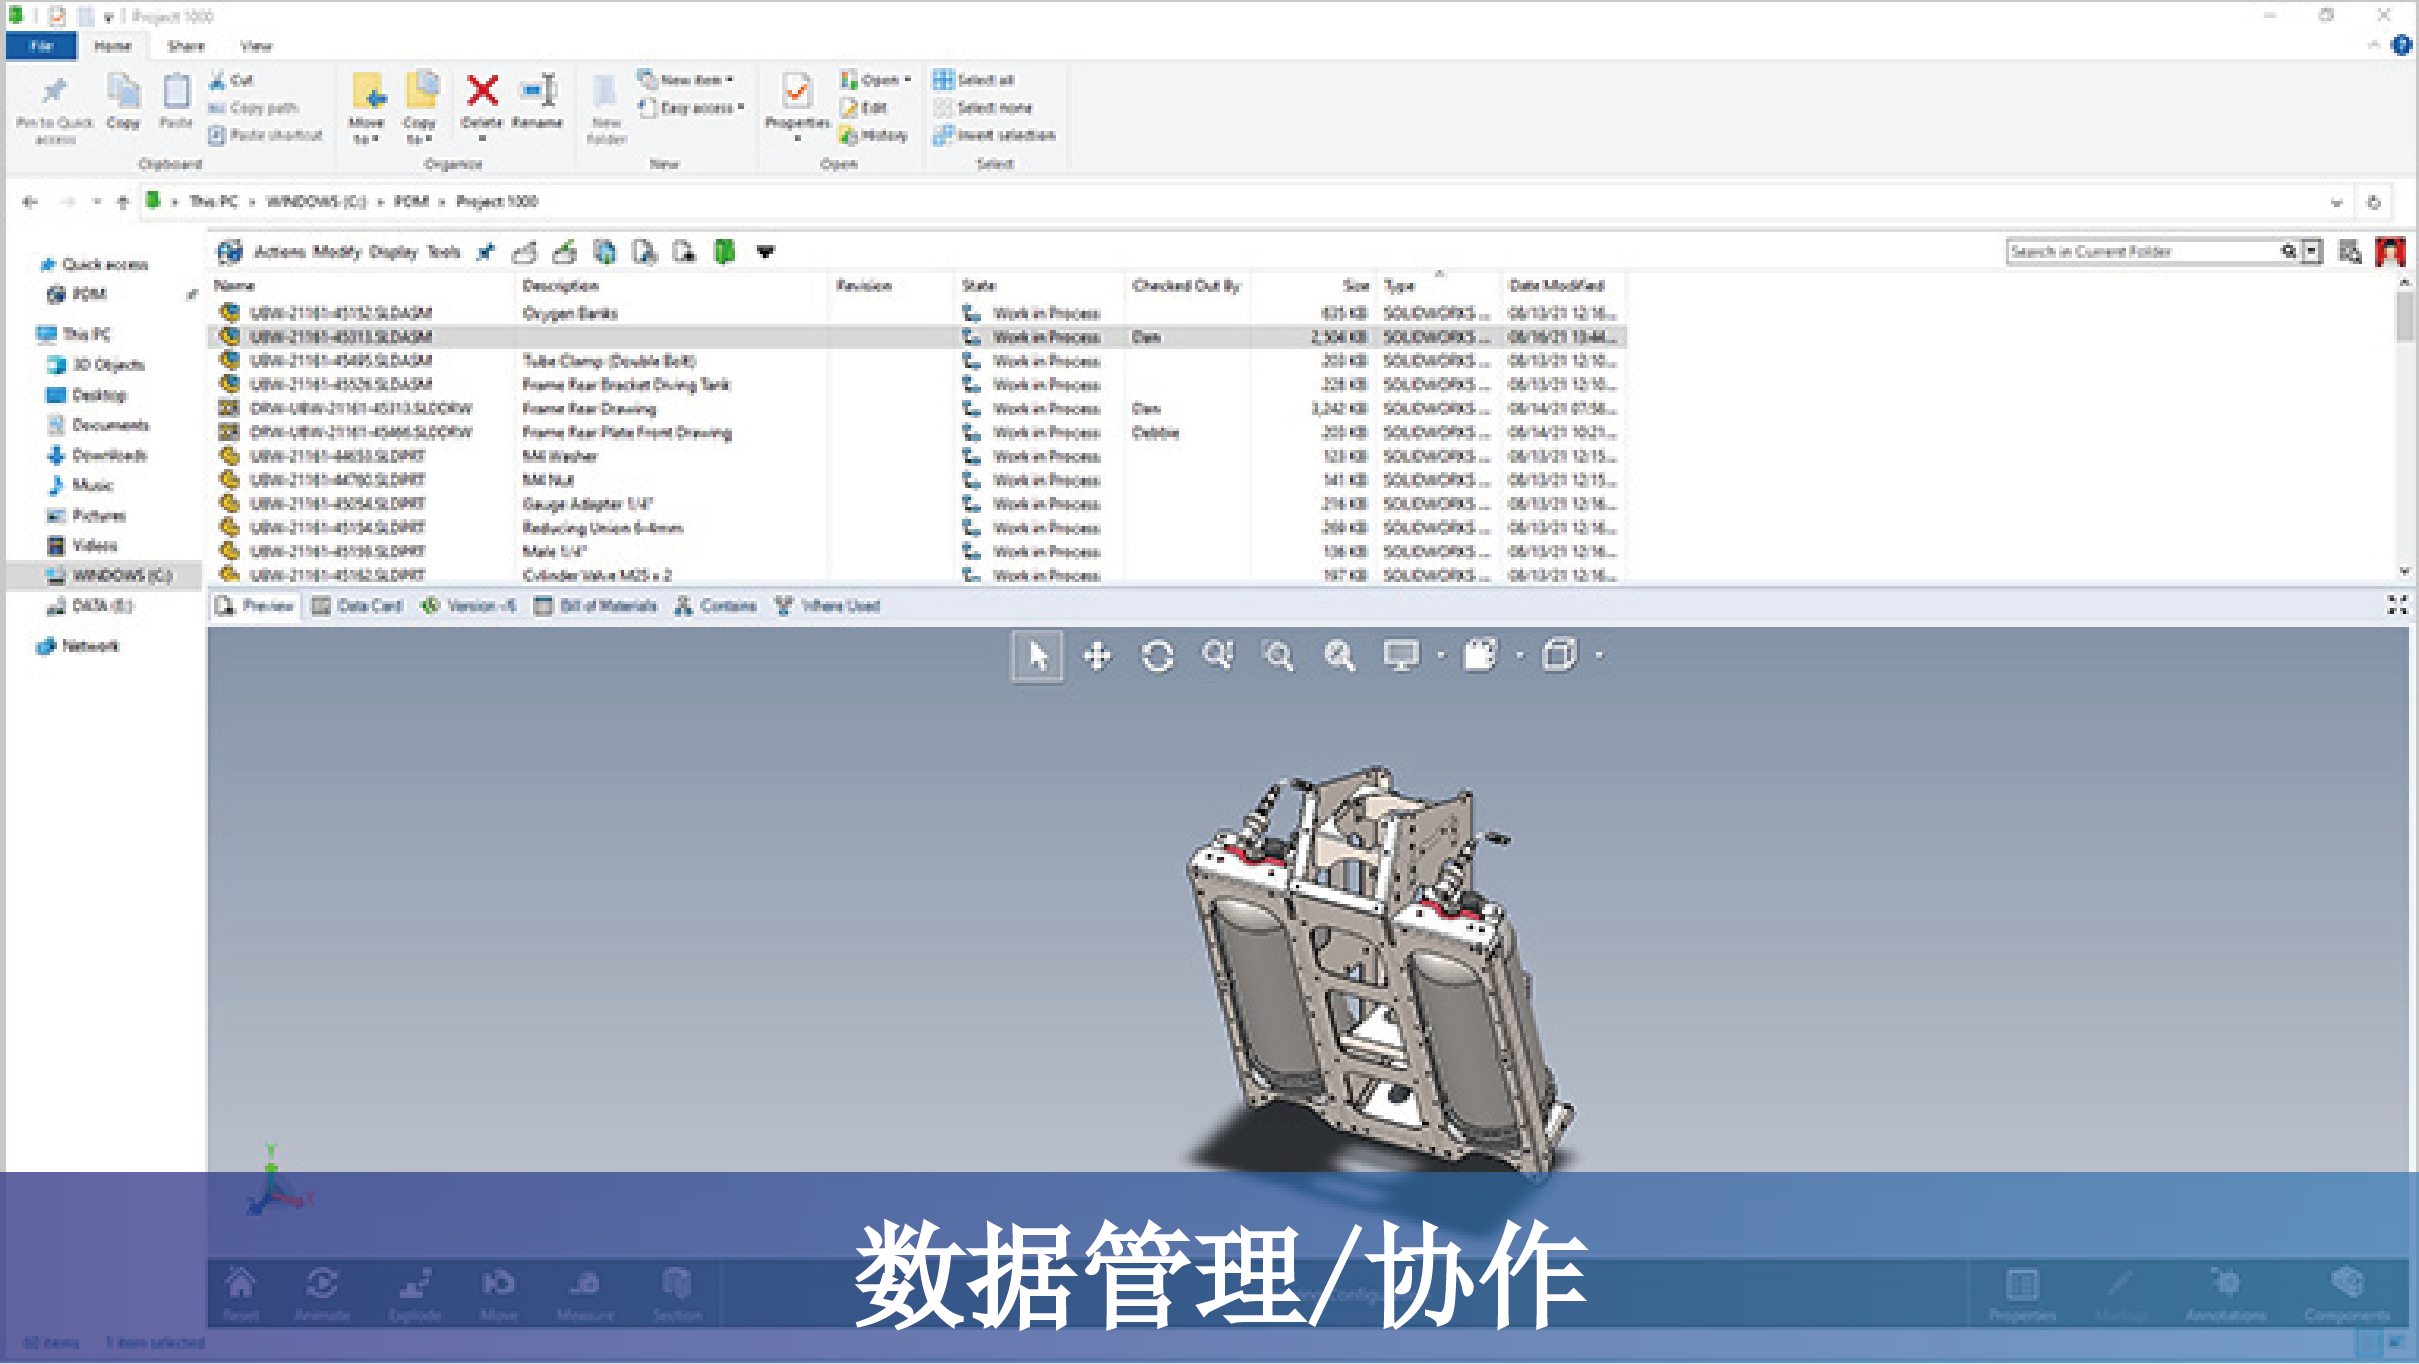Click the green Change State icon
This screenshot has height=1364, width=2419.
tap(725, 252)
